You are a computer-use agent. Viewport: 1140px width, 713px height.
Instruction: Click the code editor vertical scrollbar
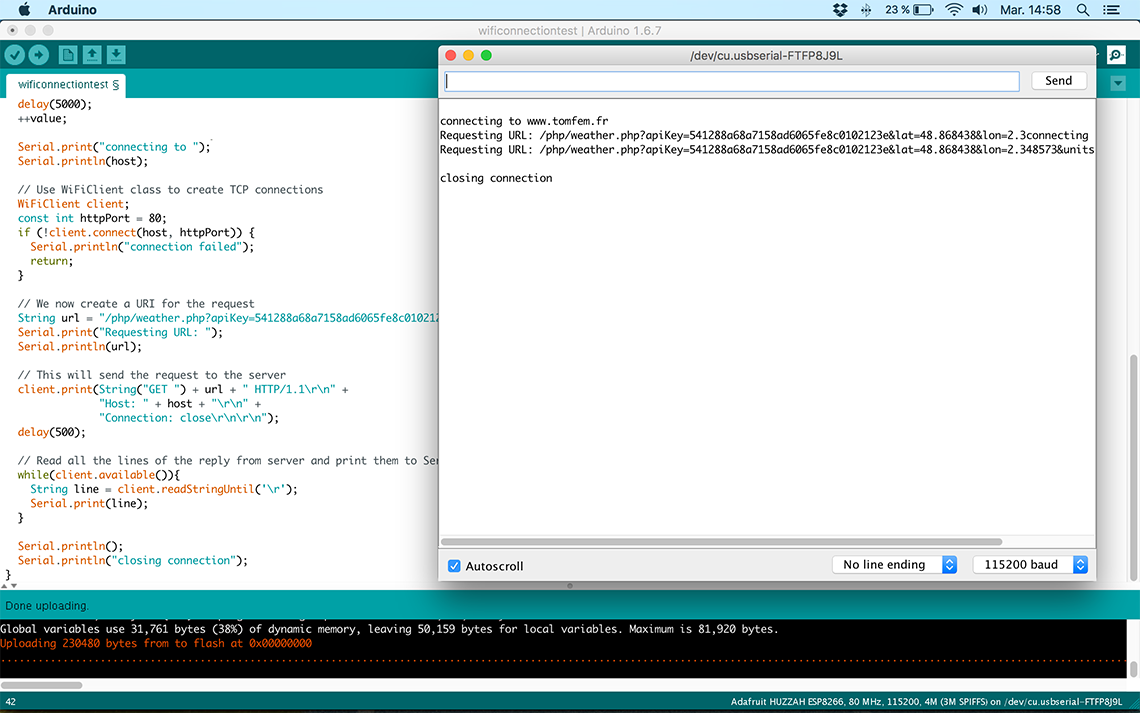coord(1133,468)
